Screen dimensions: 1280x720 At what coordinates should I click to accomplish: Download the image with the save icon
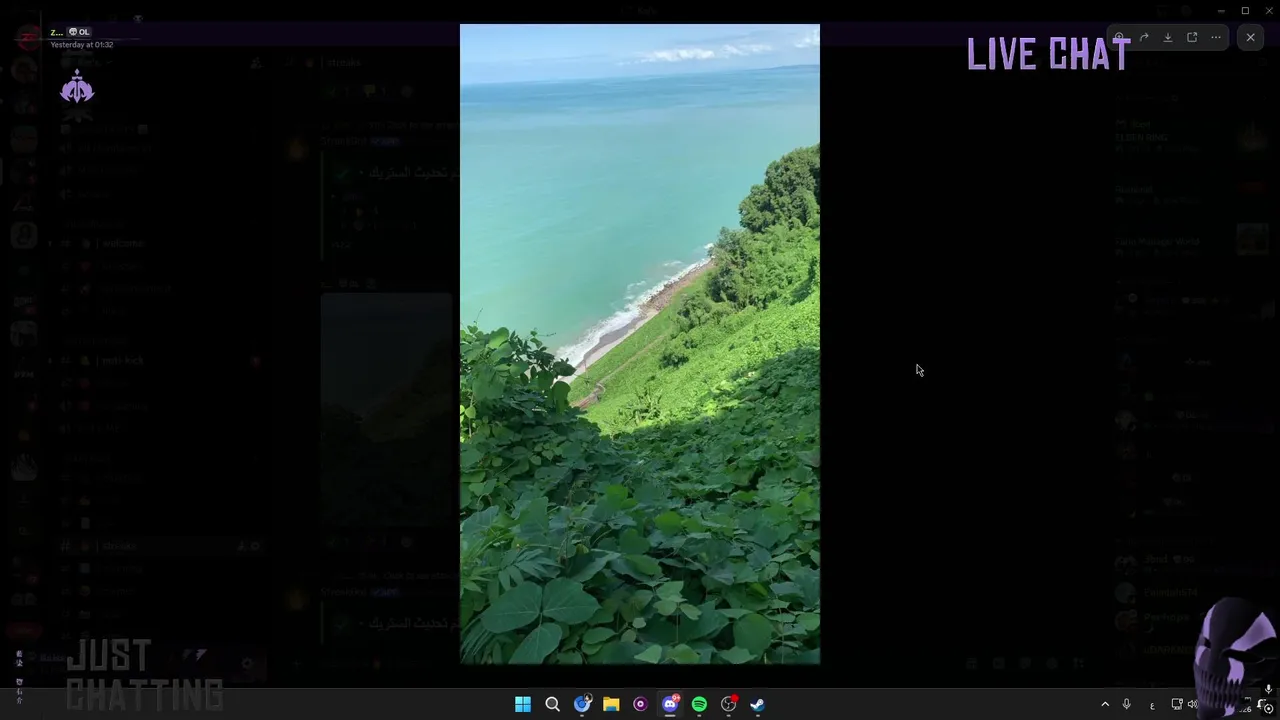(1168, 38)
